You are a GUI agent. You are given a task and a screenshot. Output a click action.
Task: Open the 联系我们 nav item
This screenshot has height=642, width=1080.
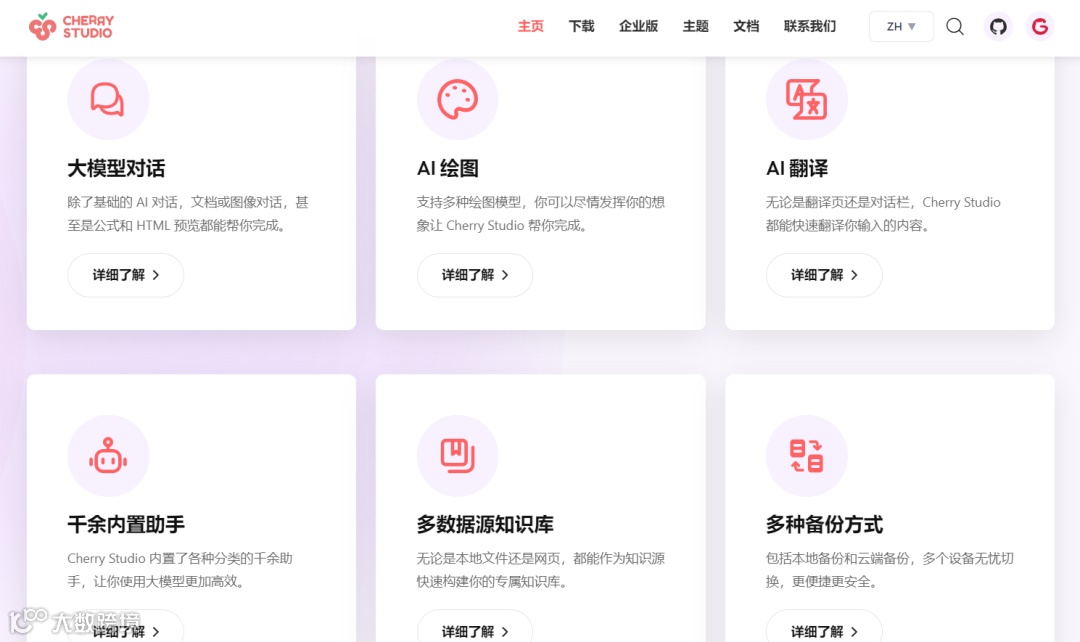click(x=810, y=26)
